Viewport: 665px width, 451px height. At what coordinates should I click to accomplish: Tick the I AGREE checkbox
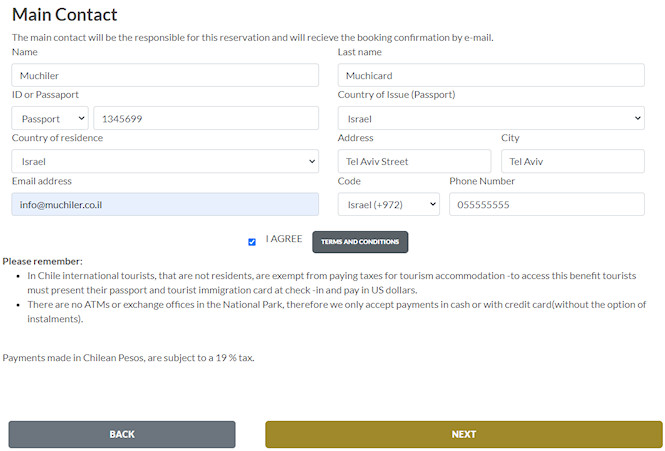point(252,241)
